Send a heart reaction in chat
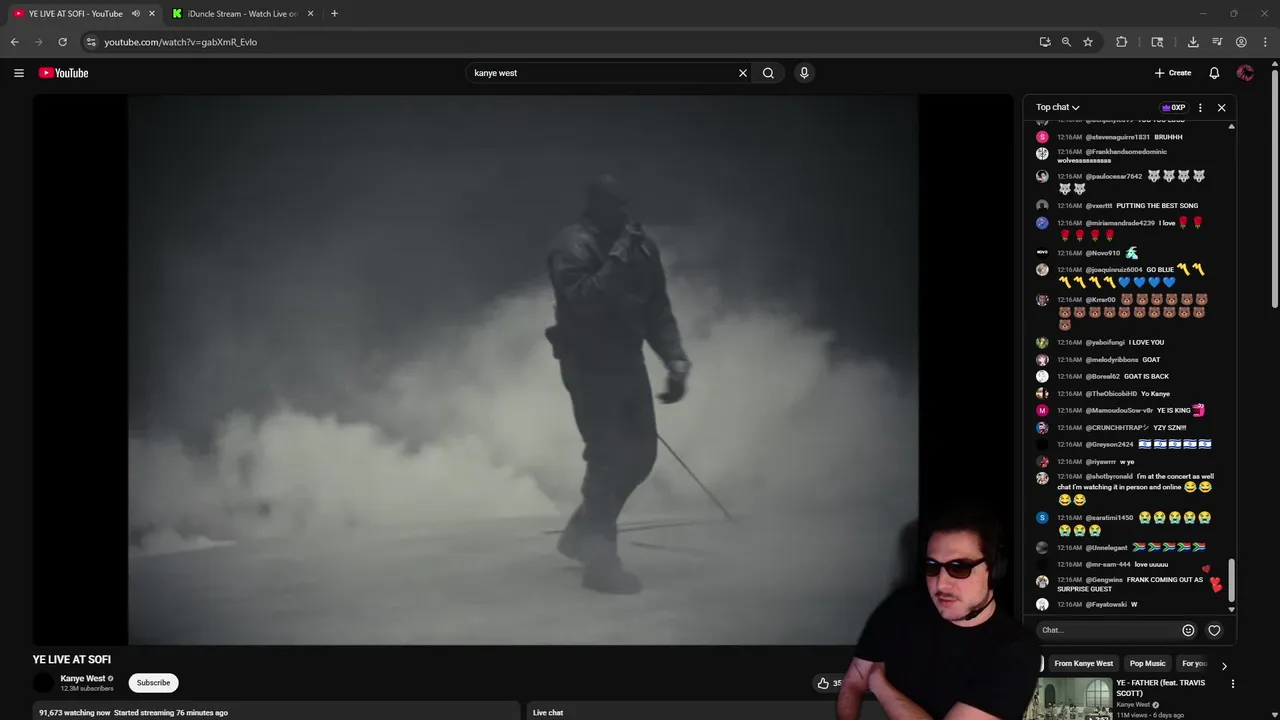1280x720 pixels. [x=1214, y=630]
